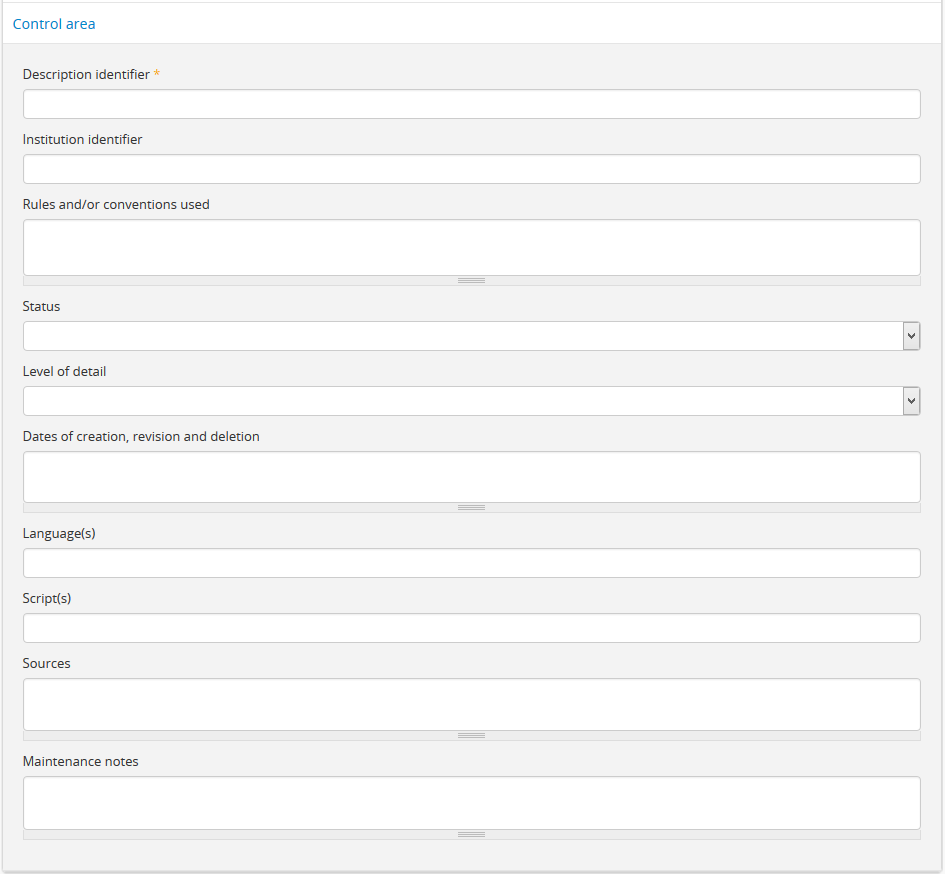
Task: Click the Dates of creation, revision and deletion textarea
Action: click(x=471, y=477)
